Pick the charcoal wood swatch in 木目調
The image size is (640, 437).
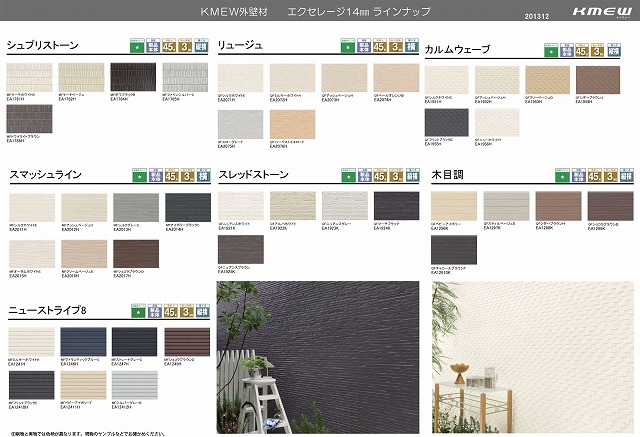(x=454, y=250)
